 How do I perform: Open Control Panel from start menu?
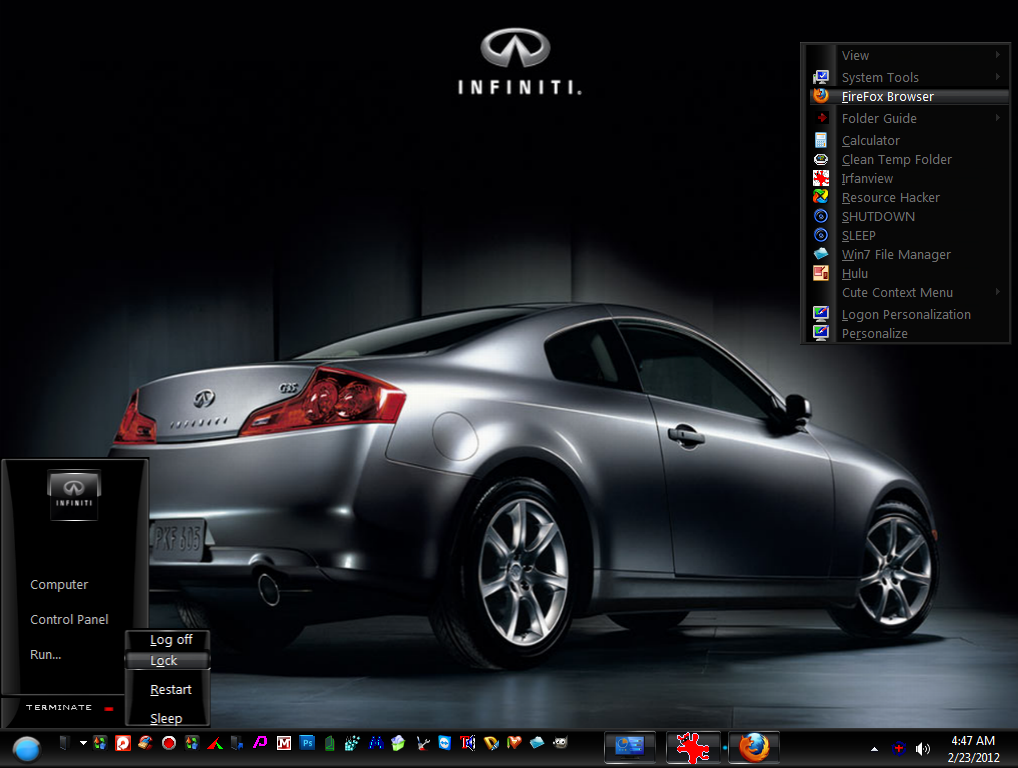pyautogui.click(x=69, y=620)
